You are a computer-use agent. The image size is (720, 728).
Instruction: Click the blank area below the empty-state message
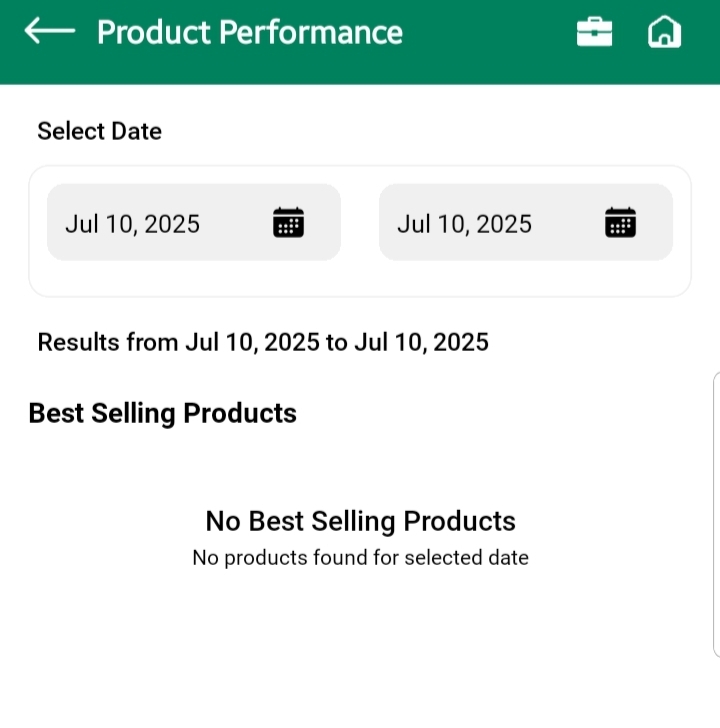pos(360,650)
